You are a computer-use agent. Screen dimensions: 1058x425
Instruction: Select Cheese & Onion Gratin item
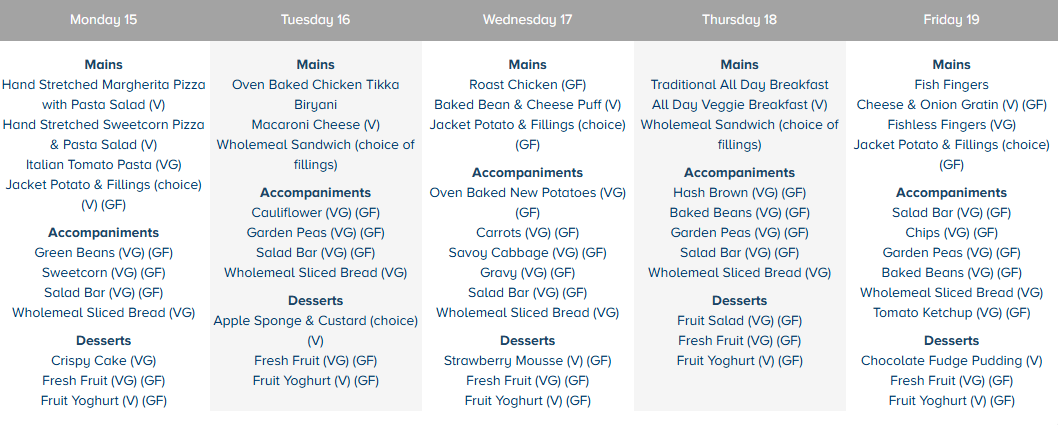coord(951,105)
